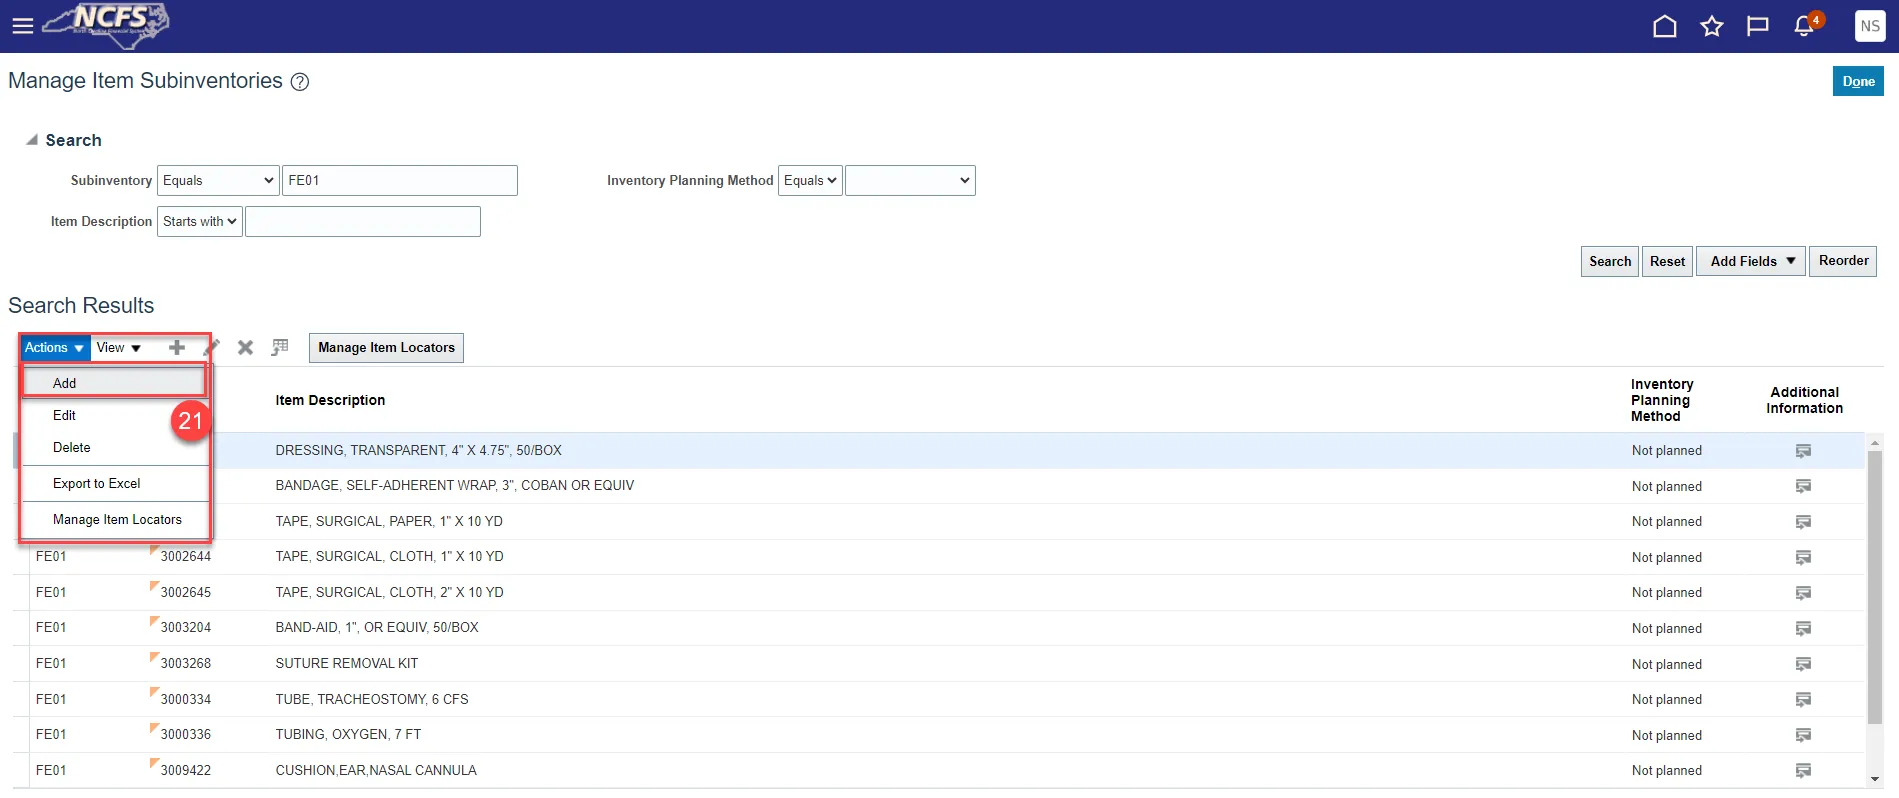Screen dimensions: 1899x798
Task: Open Item Description Starts with dropdown
Action: pyautogui.click(x=200, y=221)
